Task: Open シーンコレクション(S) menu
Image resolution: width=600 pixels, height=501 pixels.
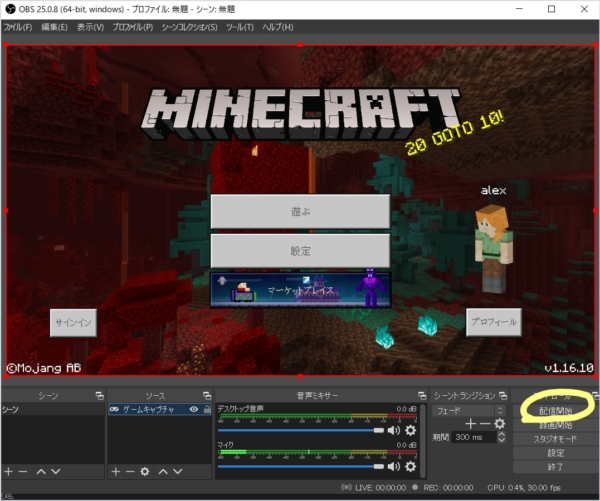Action: click(189, 27)
